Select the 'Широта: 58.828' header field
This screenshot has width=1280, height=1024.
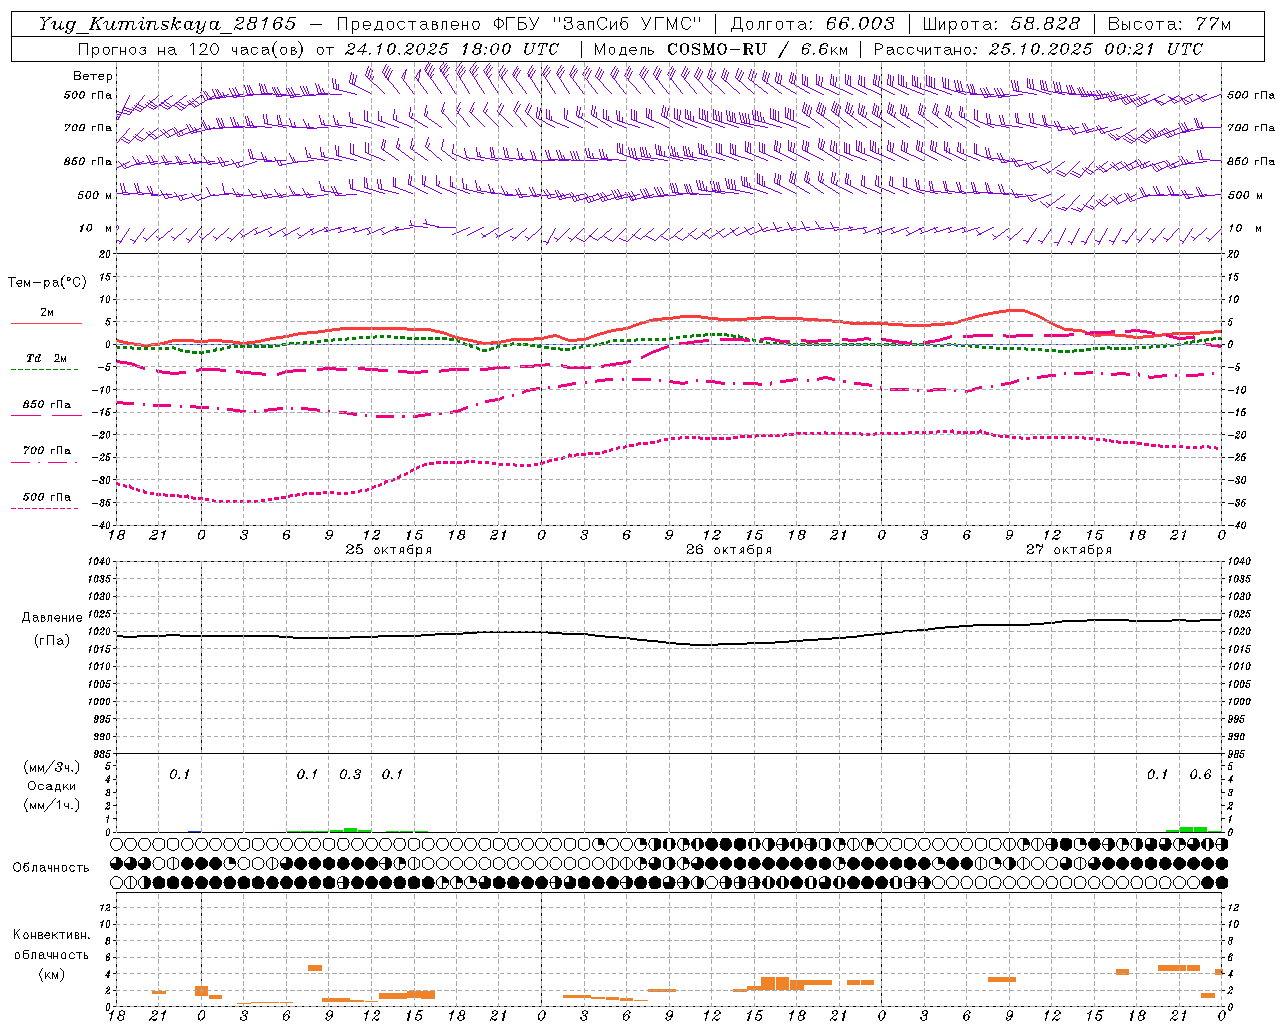click(x=1001, y=24)
